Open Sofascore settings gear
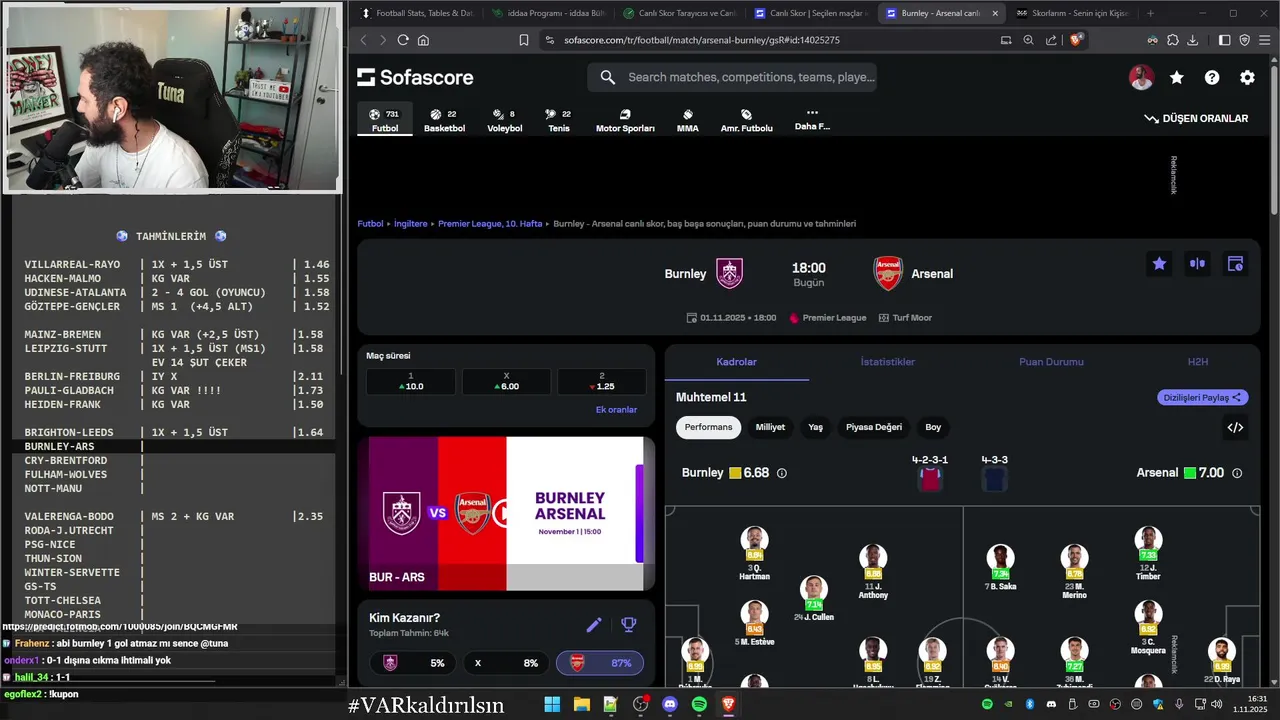Image resolution: width=1280 pixels, height=720 pixels. tap(1247, 77)
